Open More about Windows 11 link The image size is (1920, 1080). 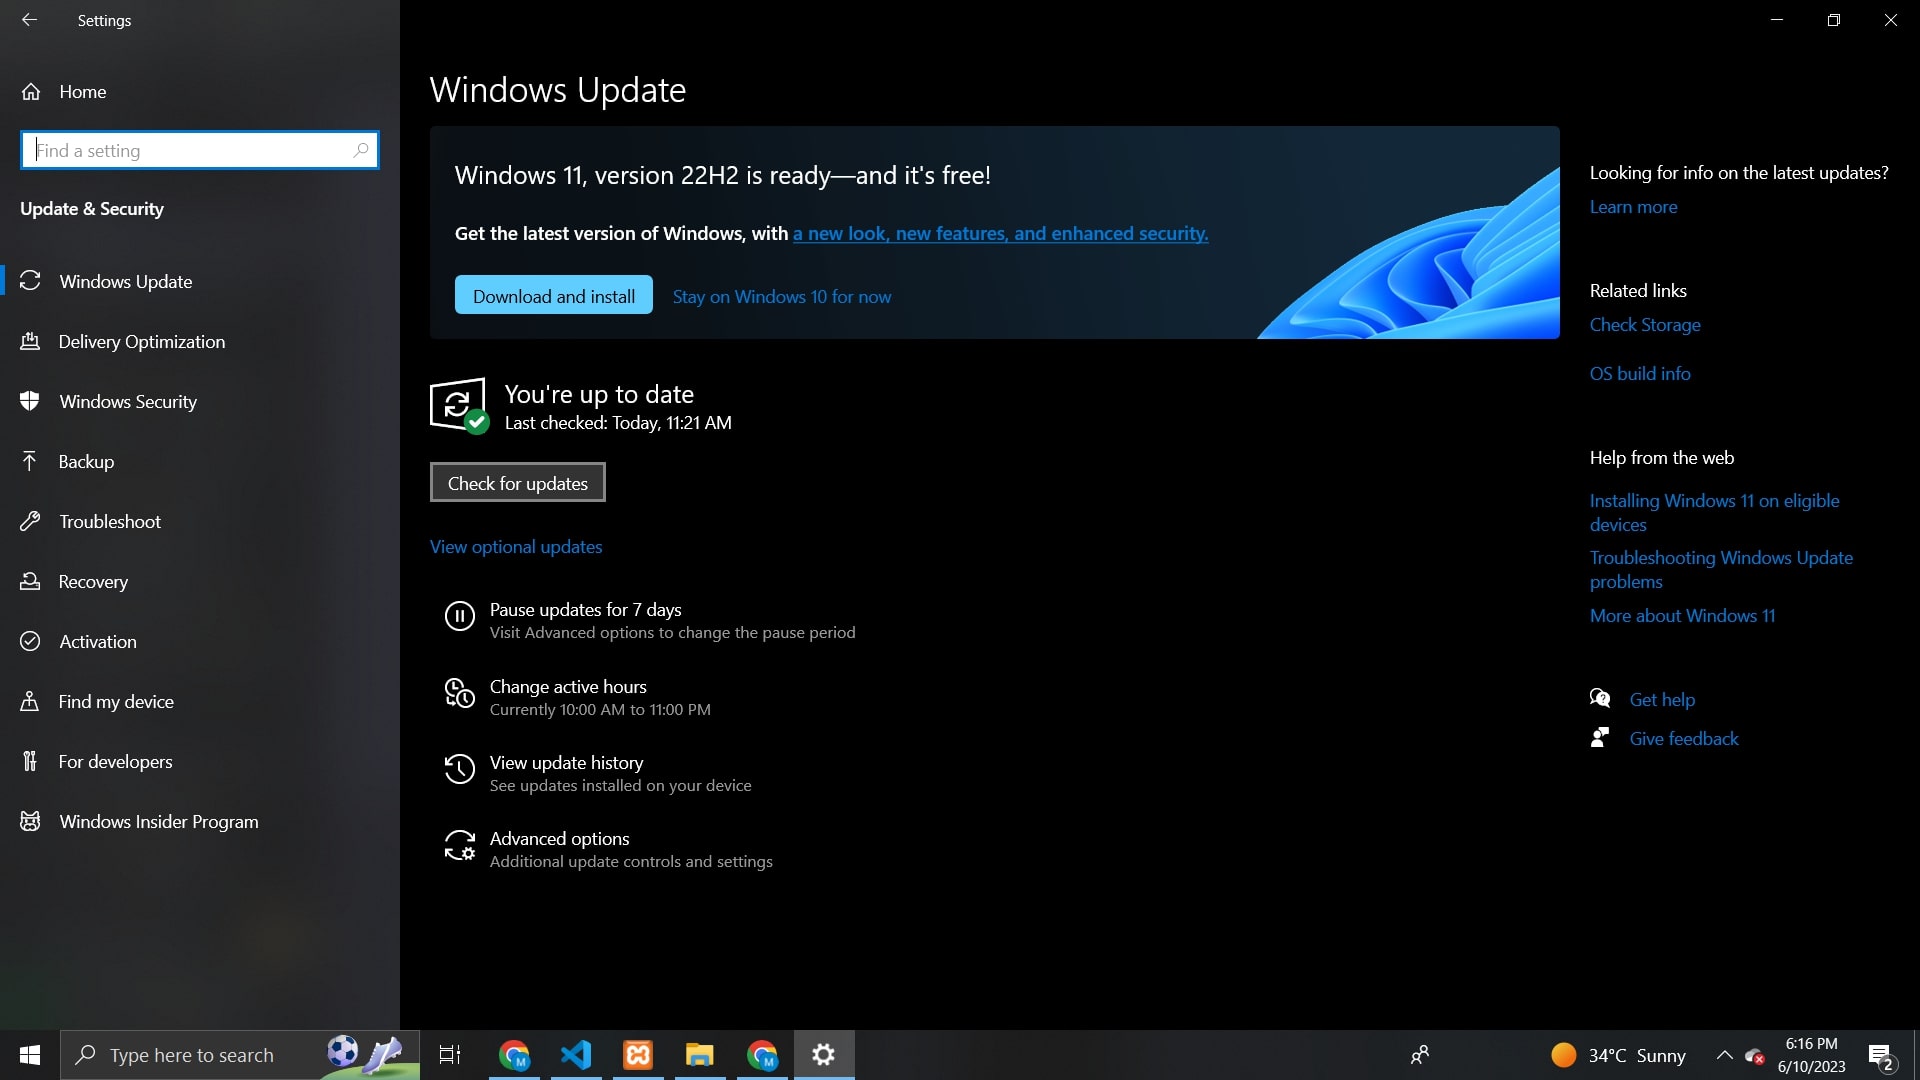click(x=1682, y=616)
